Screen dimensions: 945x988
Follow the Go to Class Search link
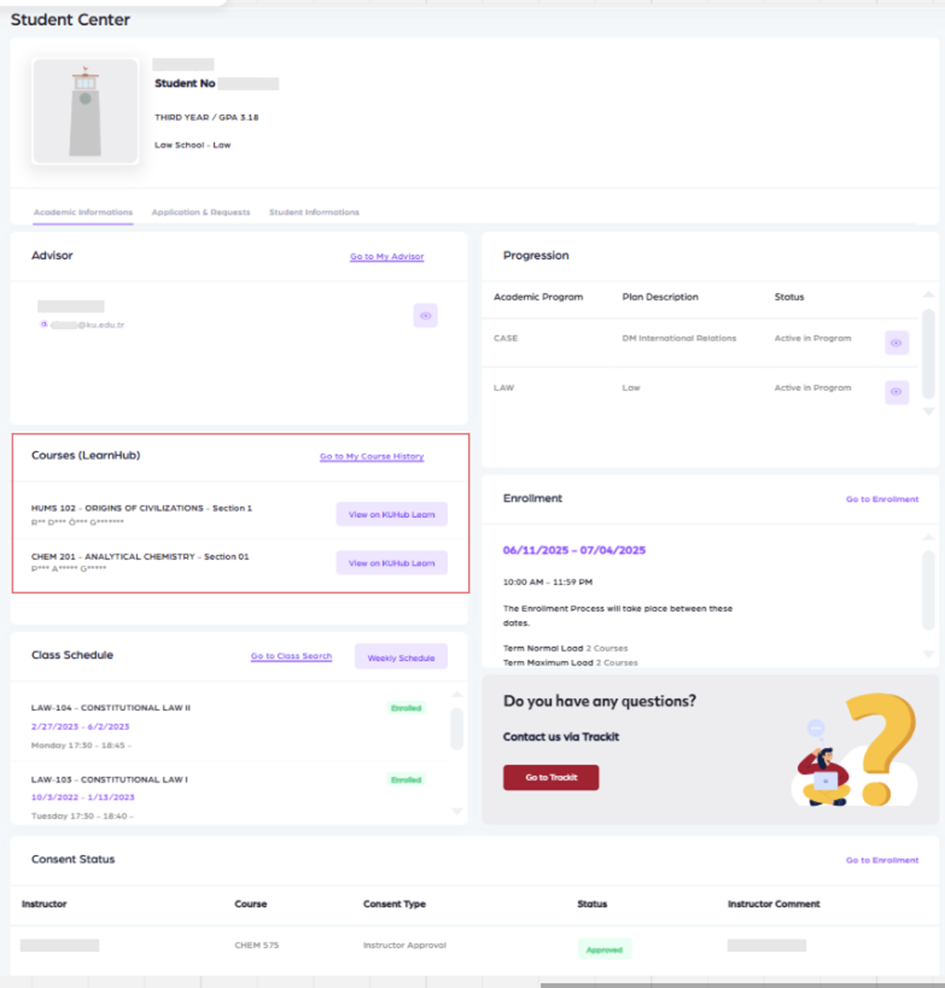click(291, 657)
